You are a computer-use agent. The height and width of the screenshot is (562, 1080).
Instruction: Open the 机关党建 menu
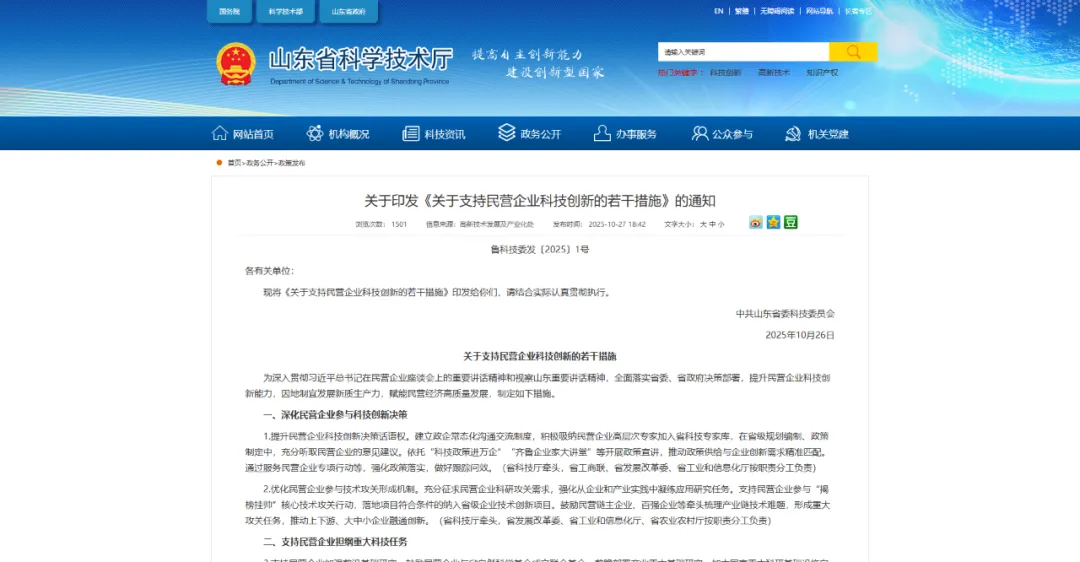click(x=828, y=134)
